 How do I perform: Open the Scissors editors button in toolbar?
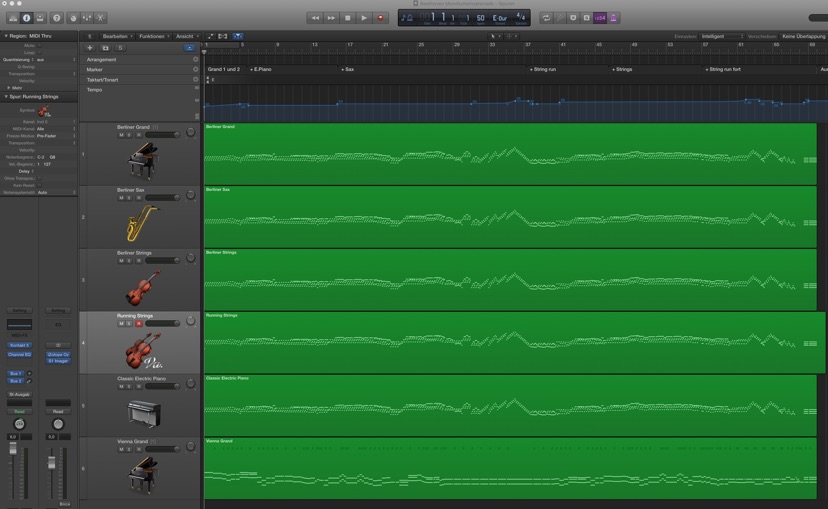click(x=101, y=18)
